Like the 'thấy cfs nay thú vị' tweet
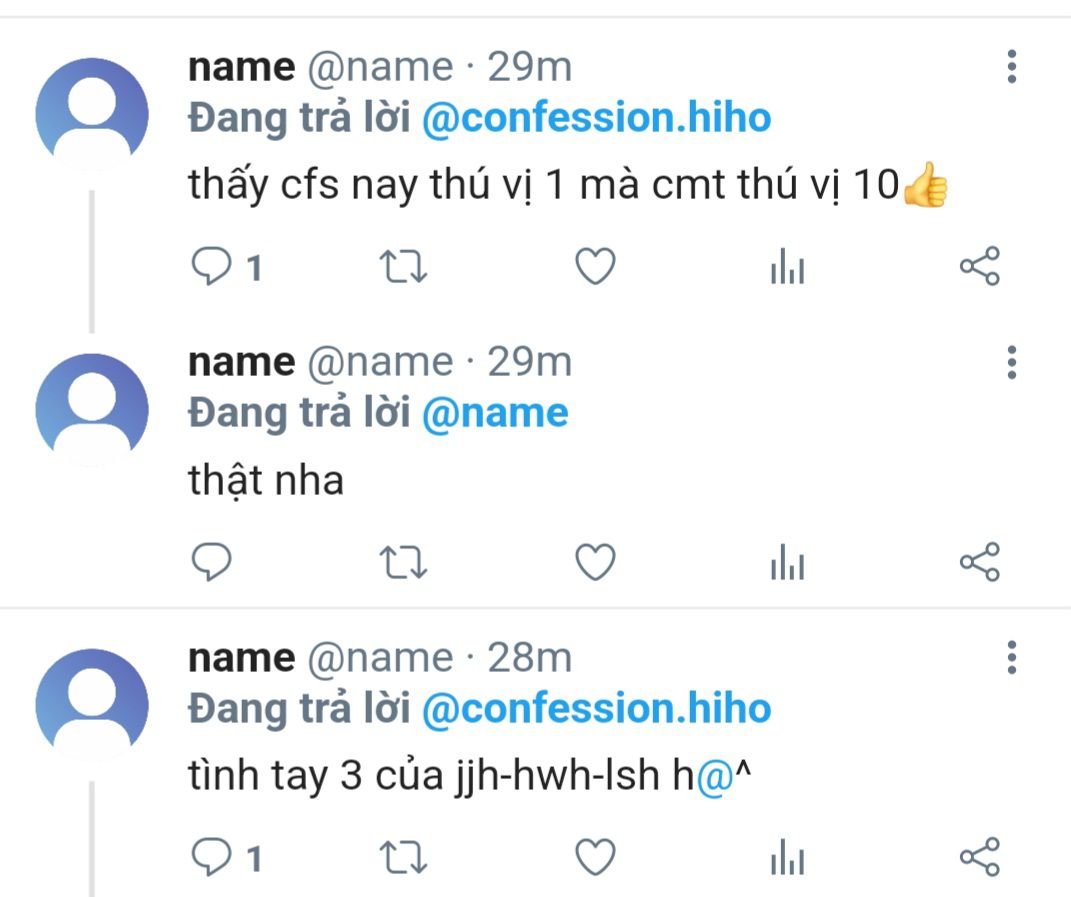 click(x=595, y=266)
